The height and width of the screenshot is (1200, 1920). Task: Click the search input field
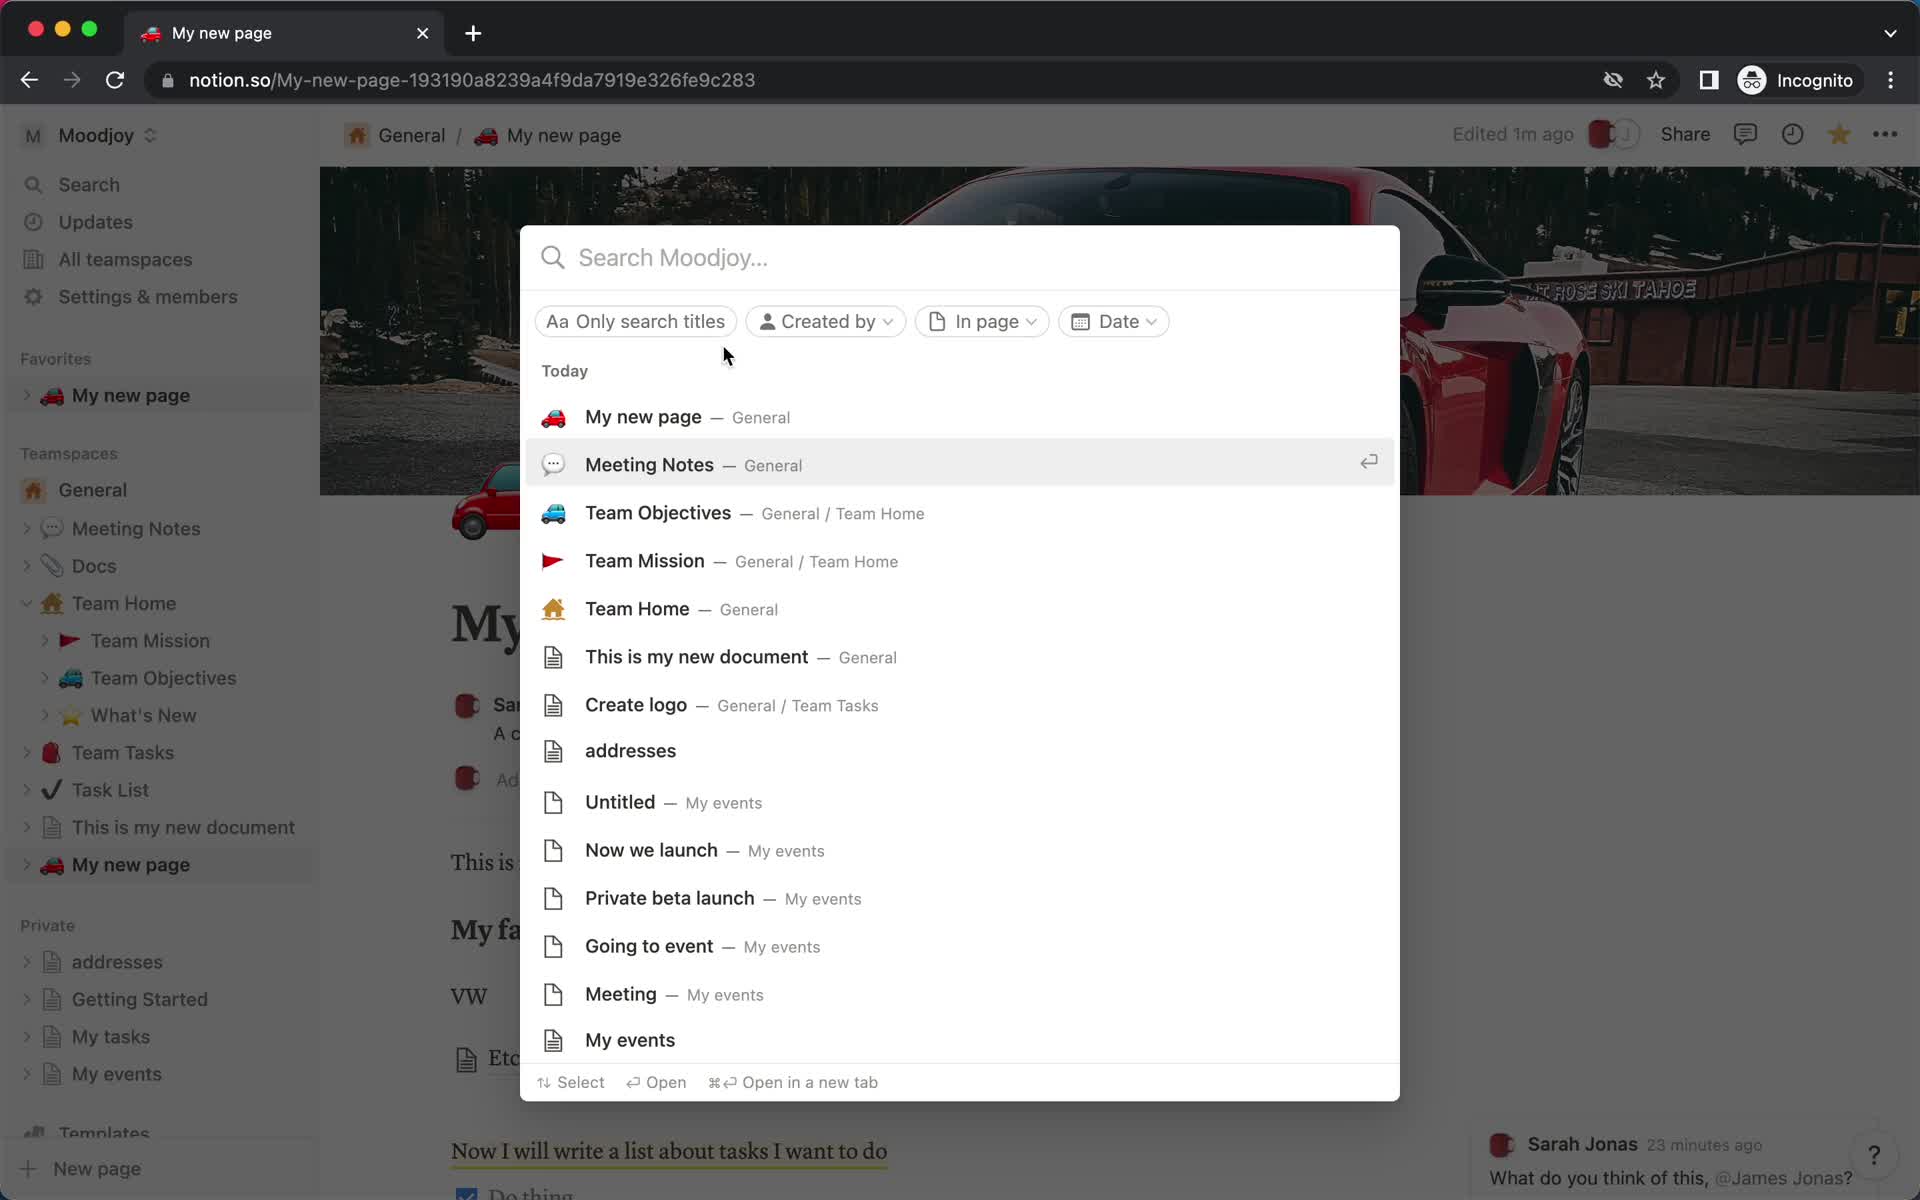[x=958, y=257]
